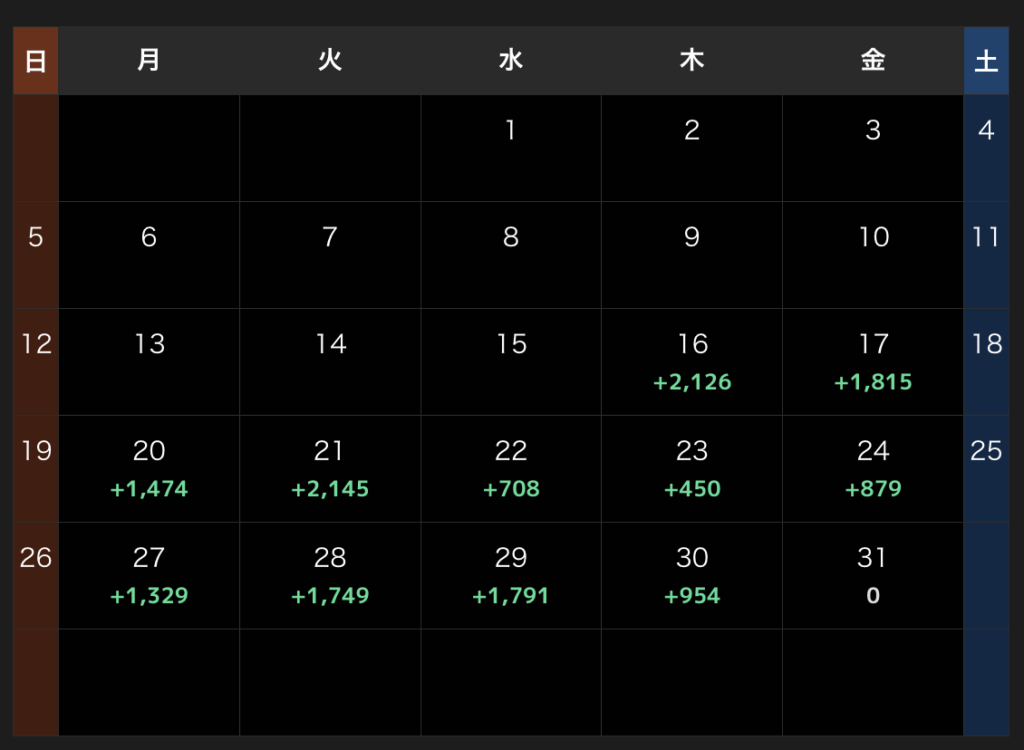Select Sunday the 12th cell
The height and width of the screenshot is (750, 1024).
(35, 362)
